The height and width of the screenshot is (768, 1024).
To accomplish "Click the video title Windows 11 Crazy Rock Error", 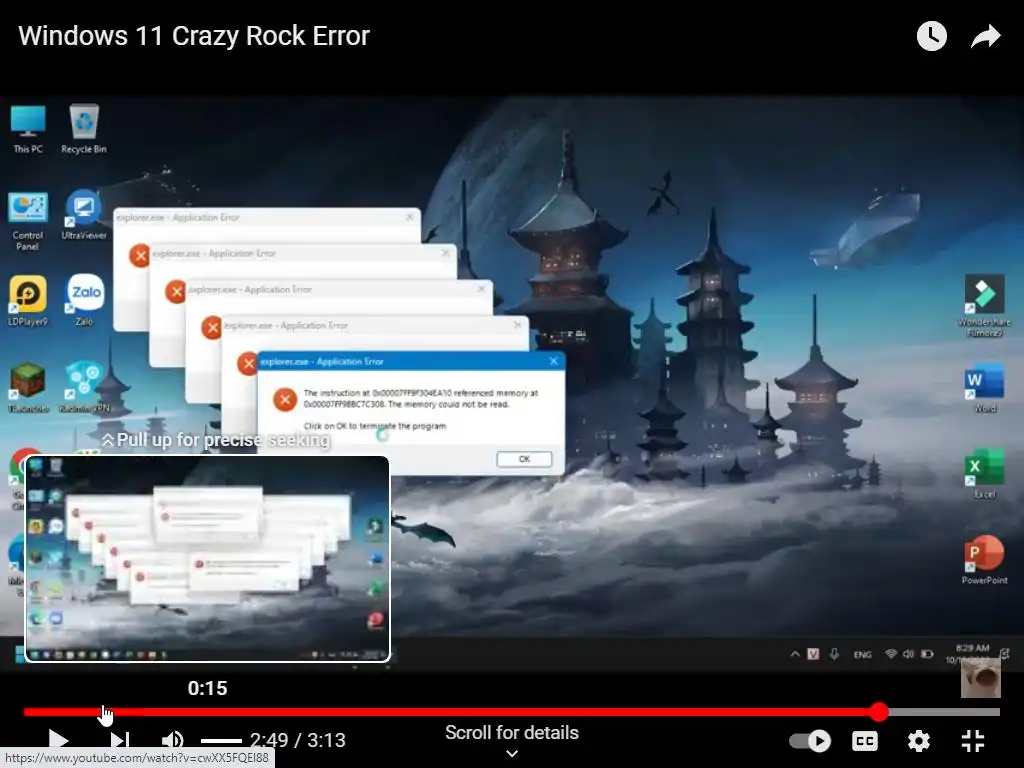I will [x=194, y=36].
